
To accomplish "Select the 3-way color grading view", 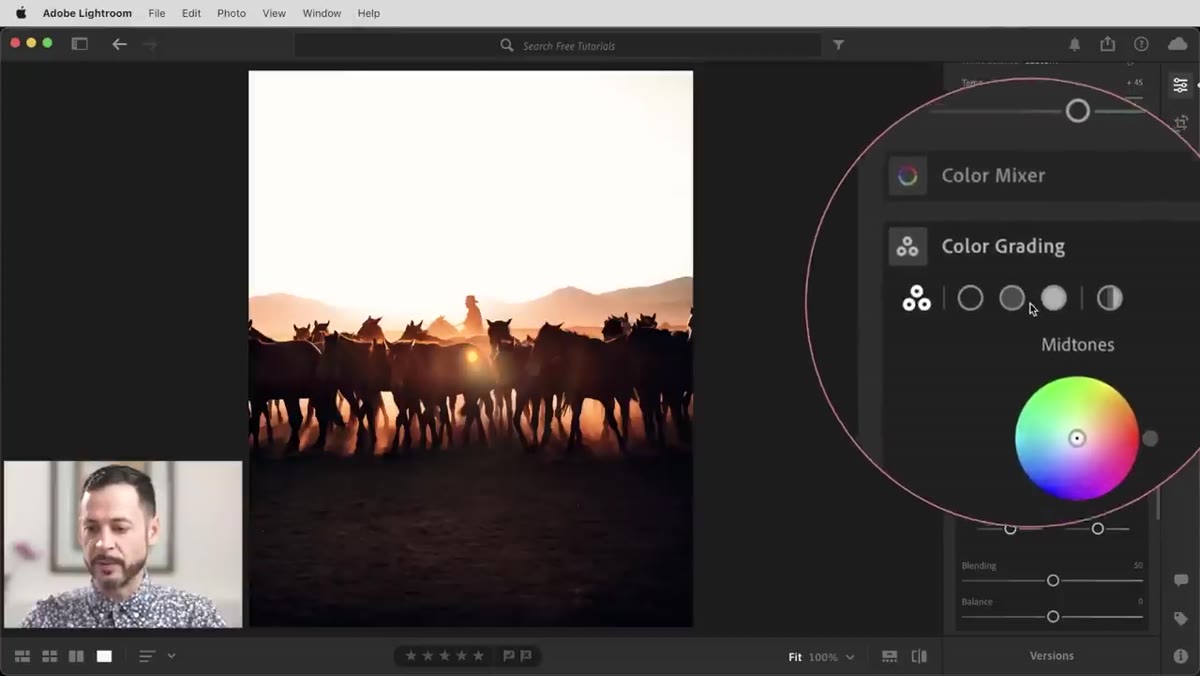I will 916,298.
